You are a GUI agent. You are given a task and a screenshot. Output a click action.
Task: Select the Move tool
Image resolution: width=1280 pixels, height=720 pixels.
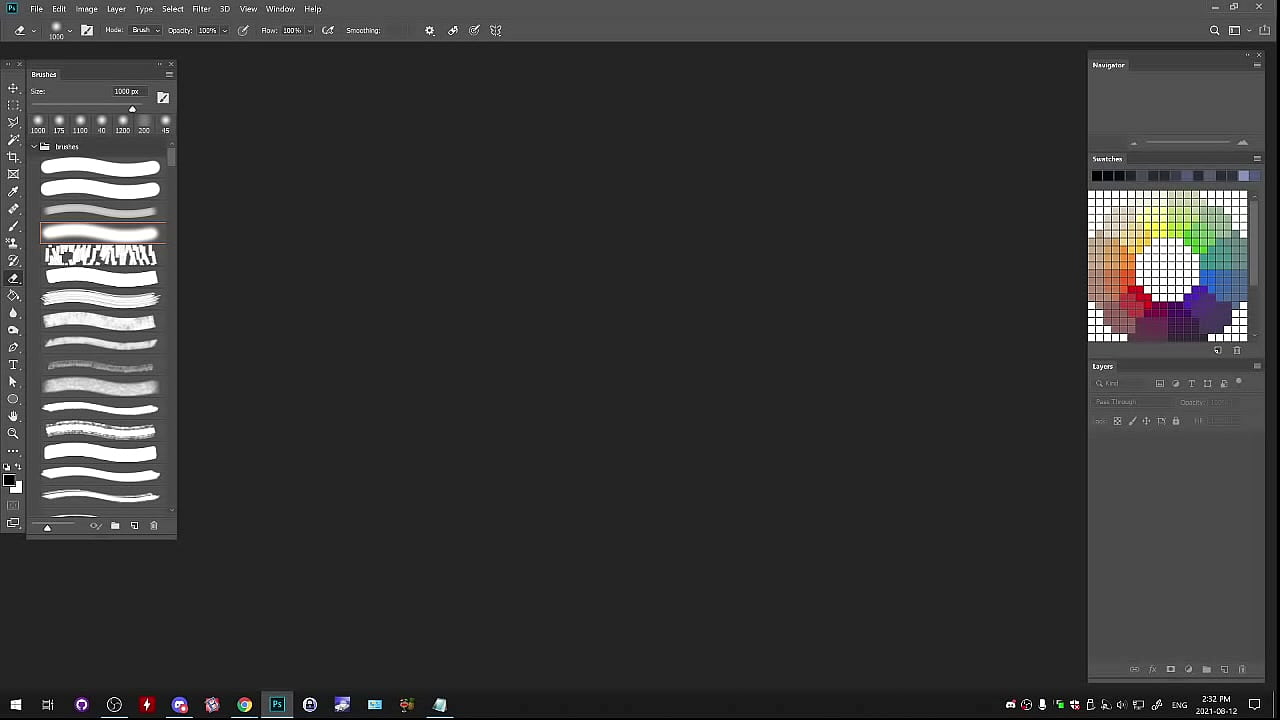(13, 88)
